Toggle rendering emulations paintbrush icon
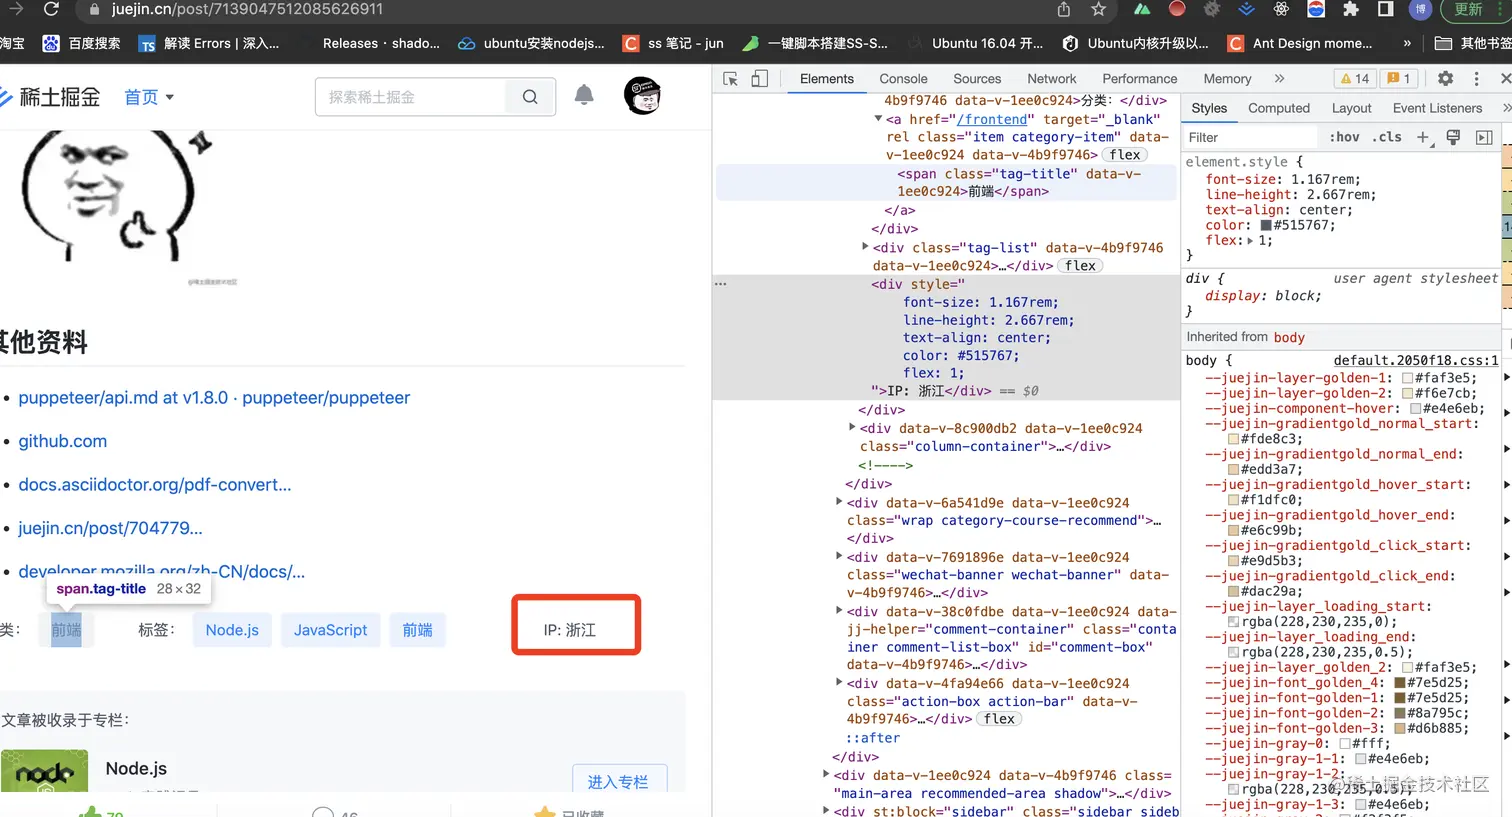This screenshot has height=817, width=1512. (1453, 137)
